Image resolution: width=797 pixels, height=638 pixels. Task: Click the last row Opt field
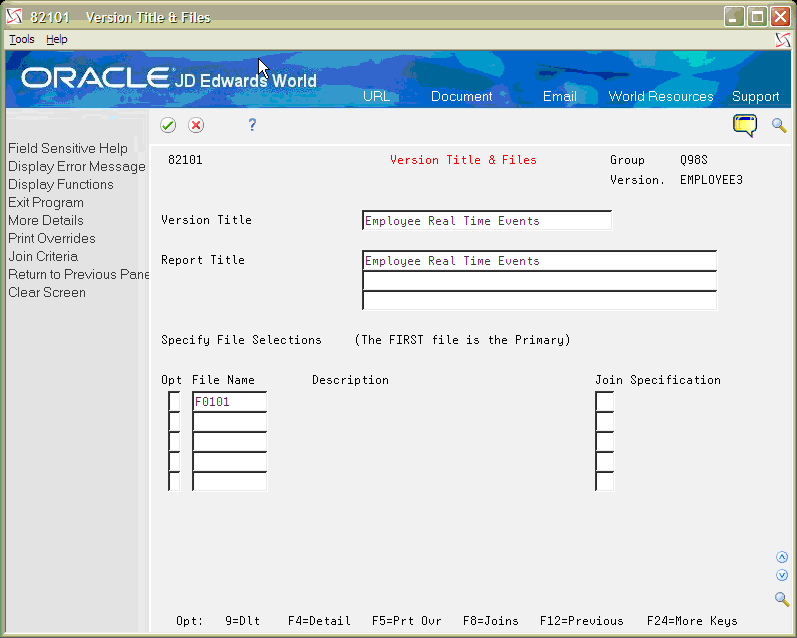pos(174,481)
